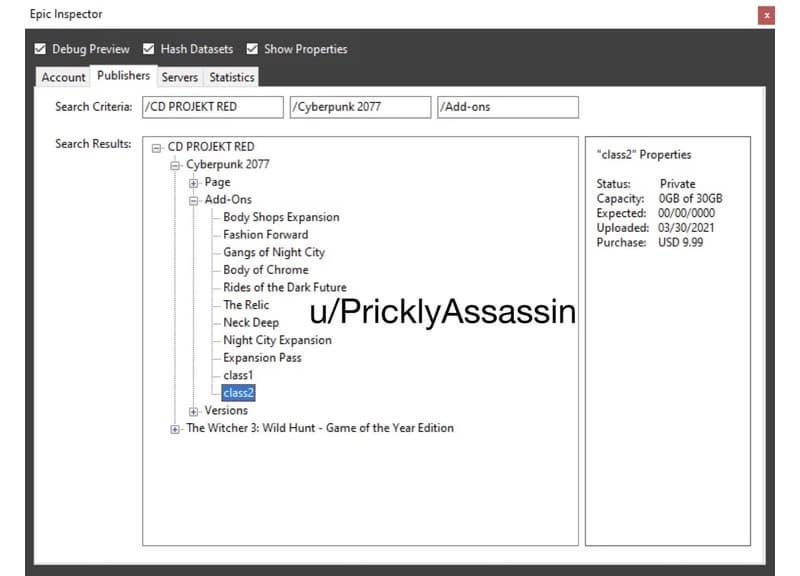This screenshot has width=800, height=576.
Task: Select the Add-Ons tree item
Action: coord(228,199)
